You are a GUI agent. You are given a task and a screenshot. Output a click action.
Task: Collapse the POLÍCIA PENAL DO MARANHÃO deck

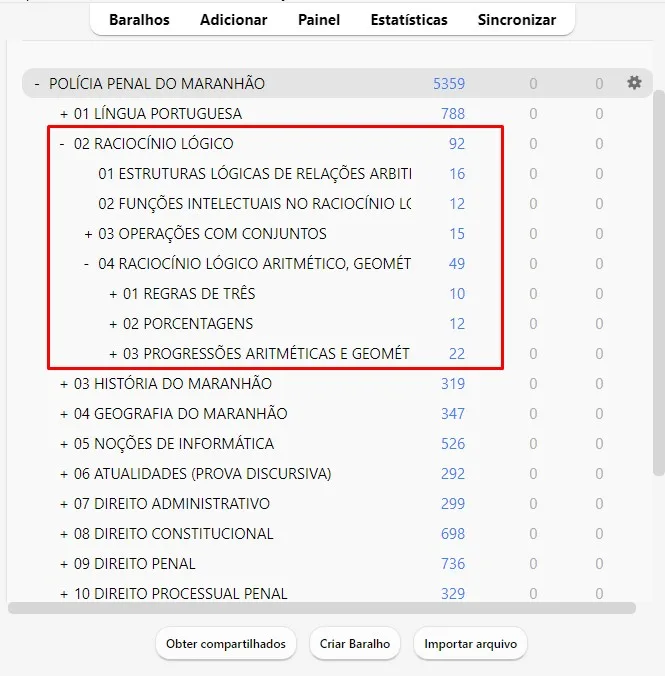tap(37, 84)
